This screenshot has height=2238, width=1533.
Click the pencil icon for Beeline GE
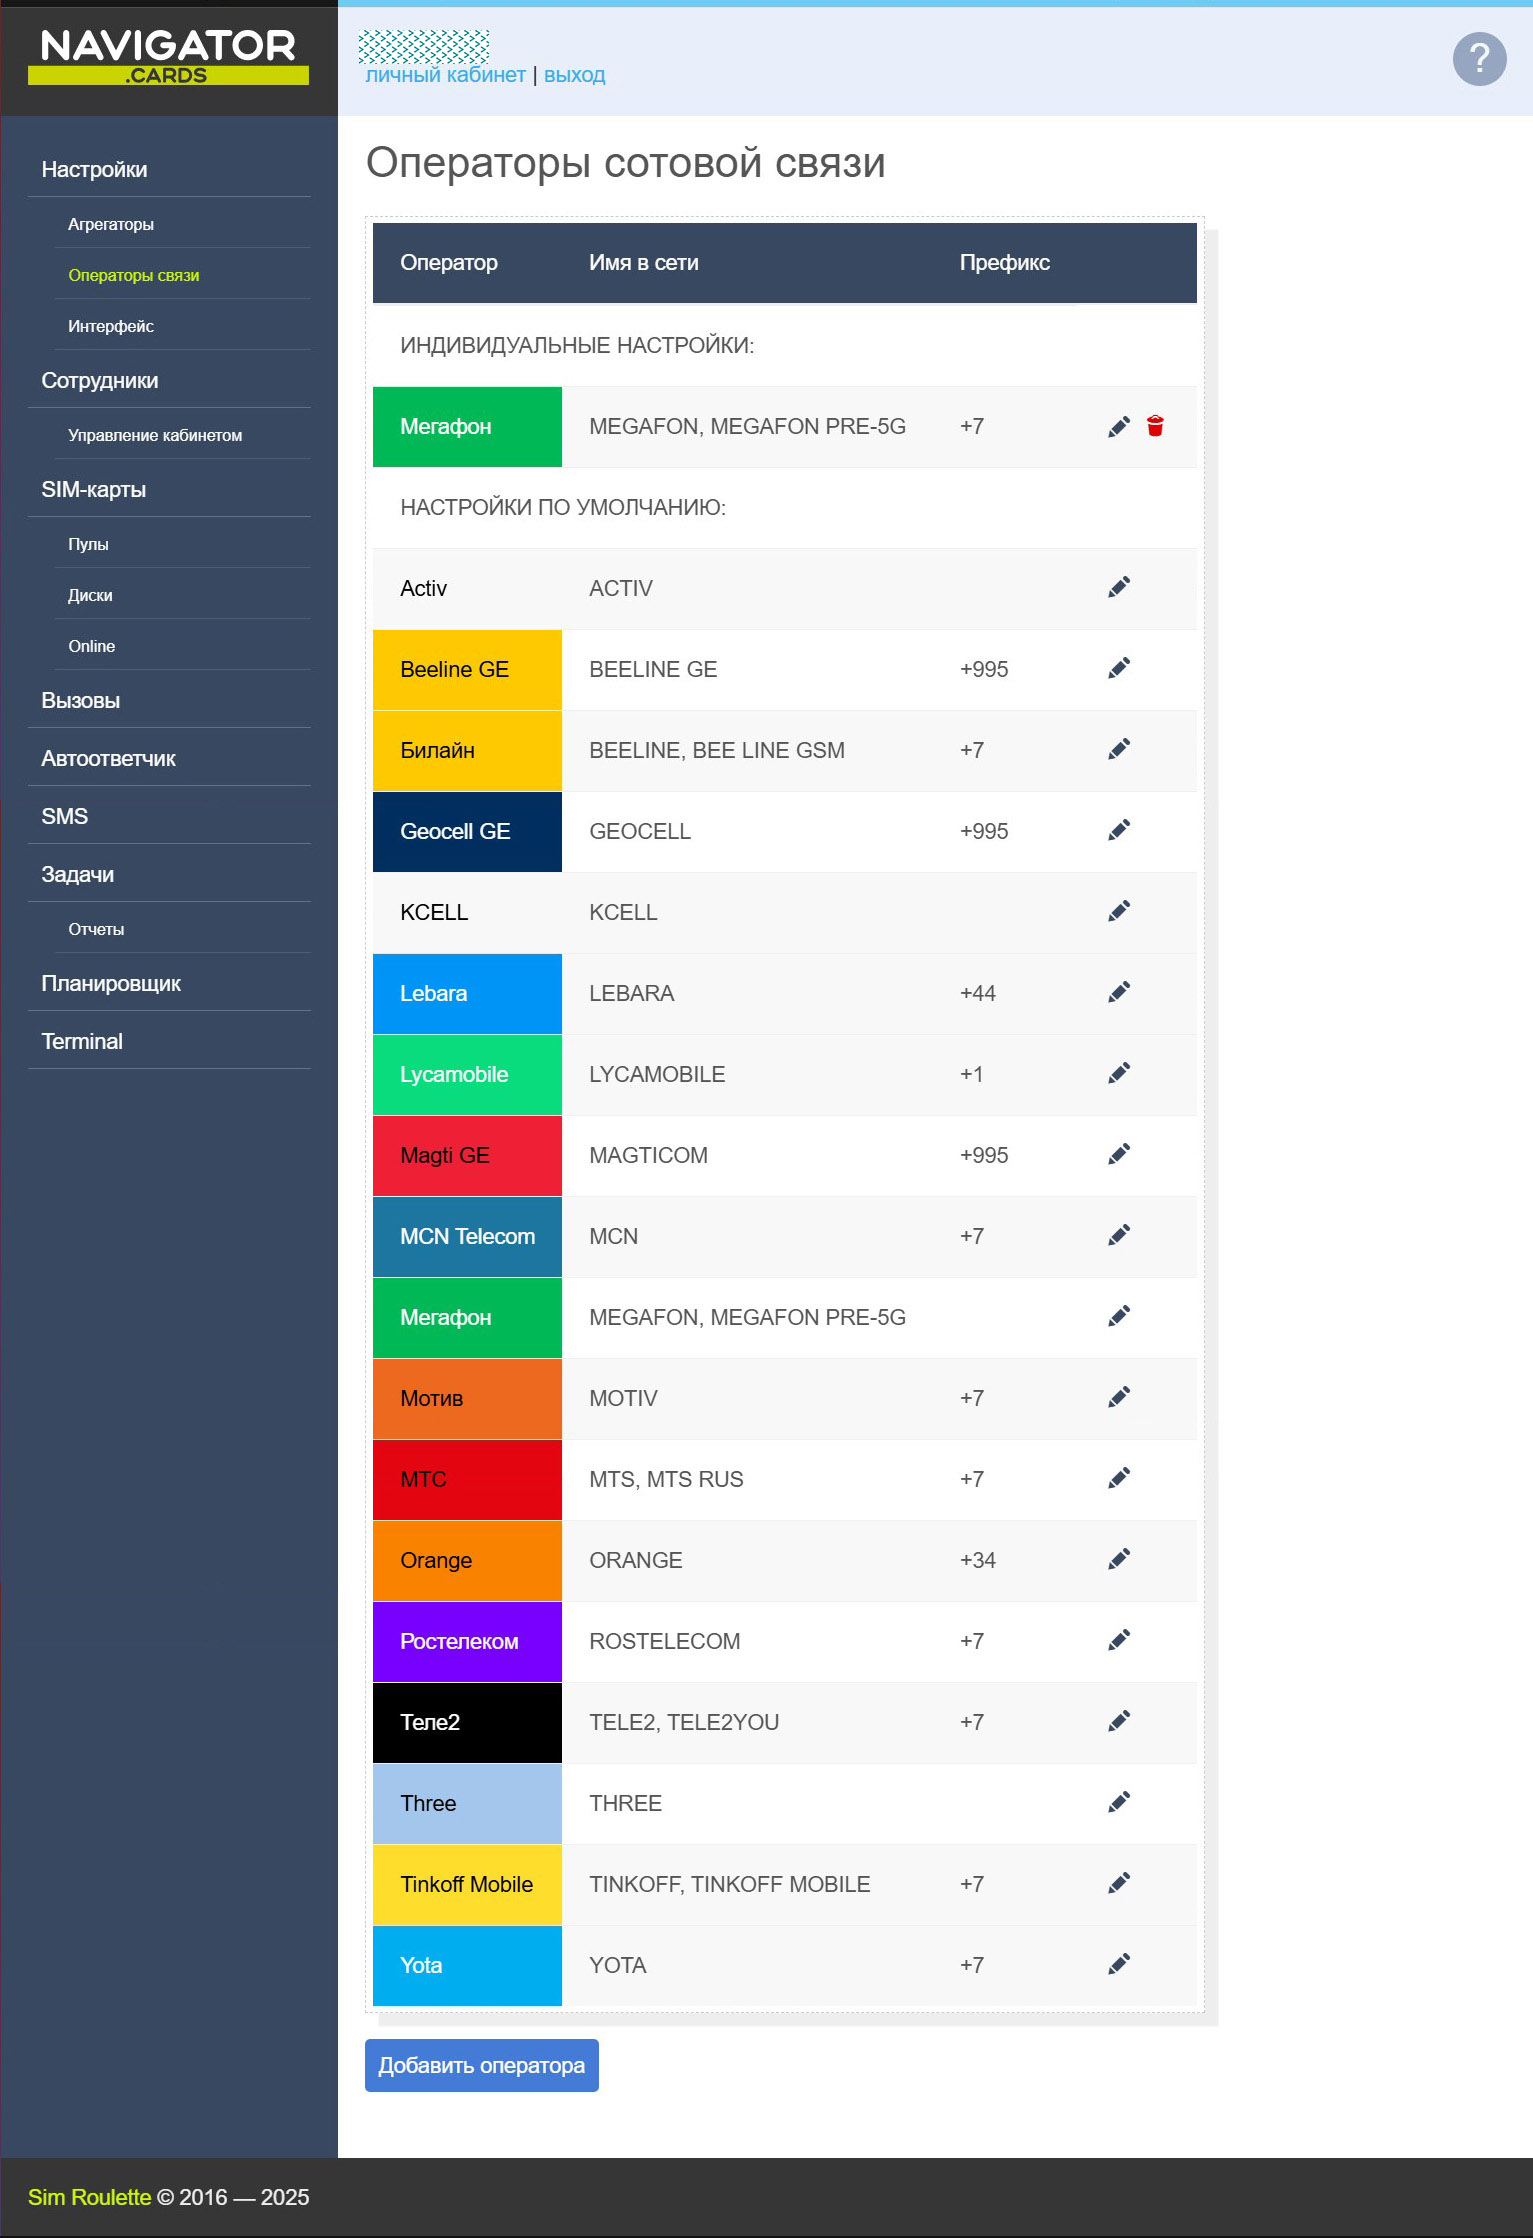(x=1119, y=669)
